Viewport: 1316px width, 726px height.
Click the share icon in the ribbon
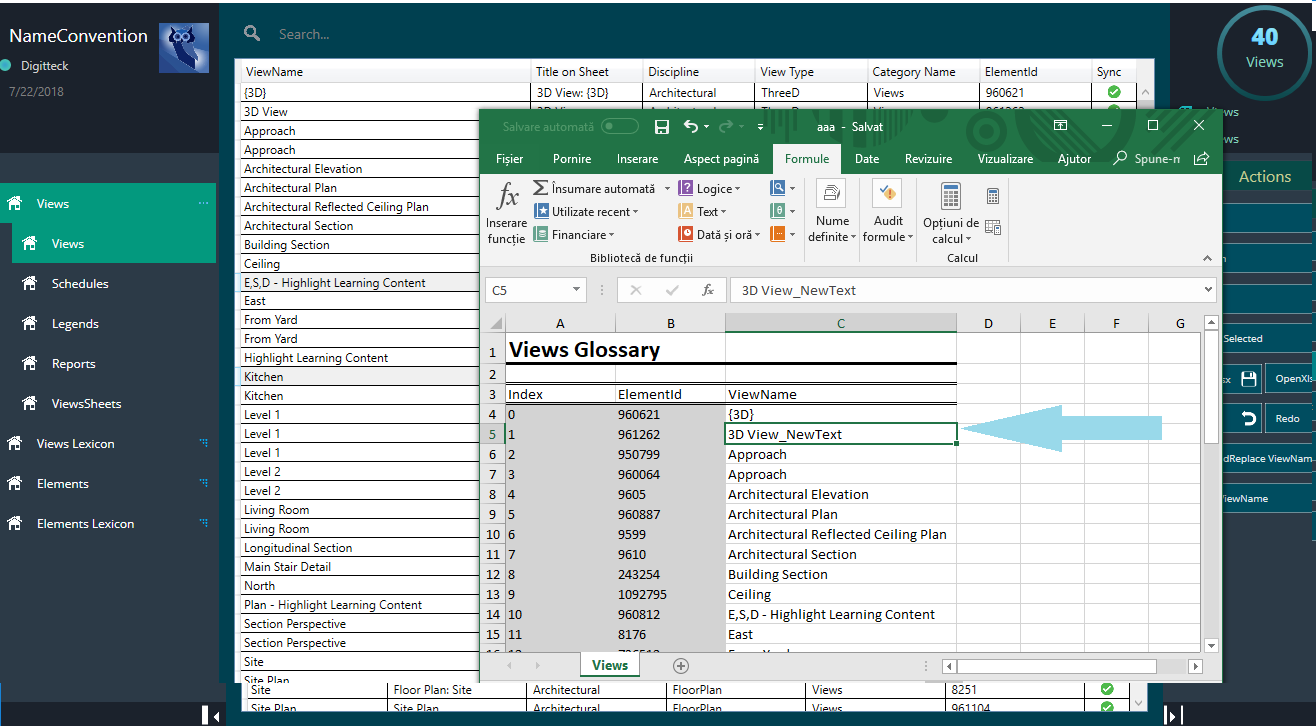[1201, 159]
